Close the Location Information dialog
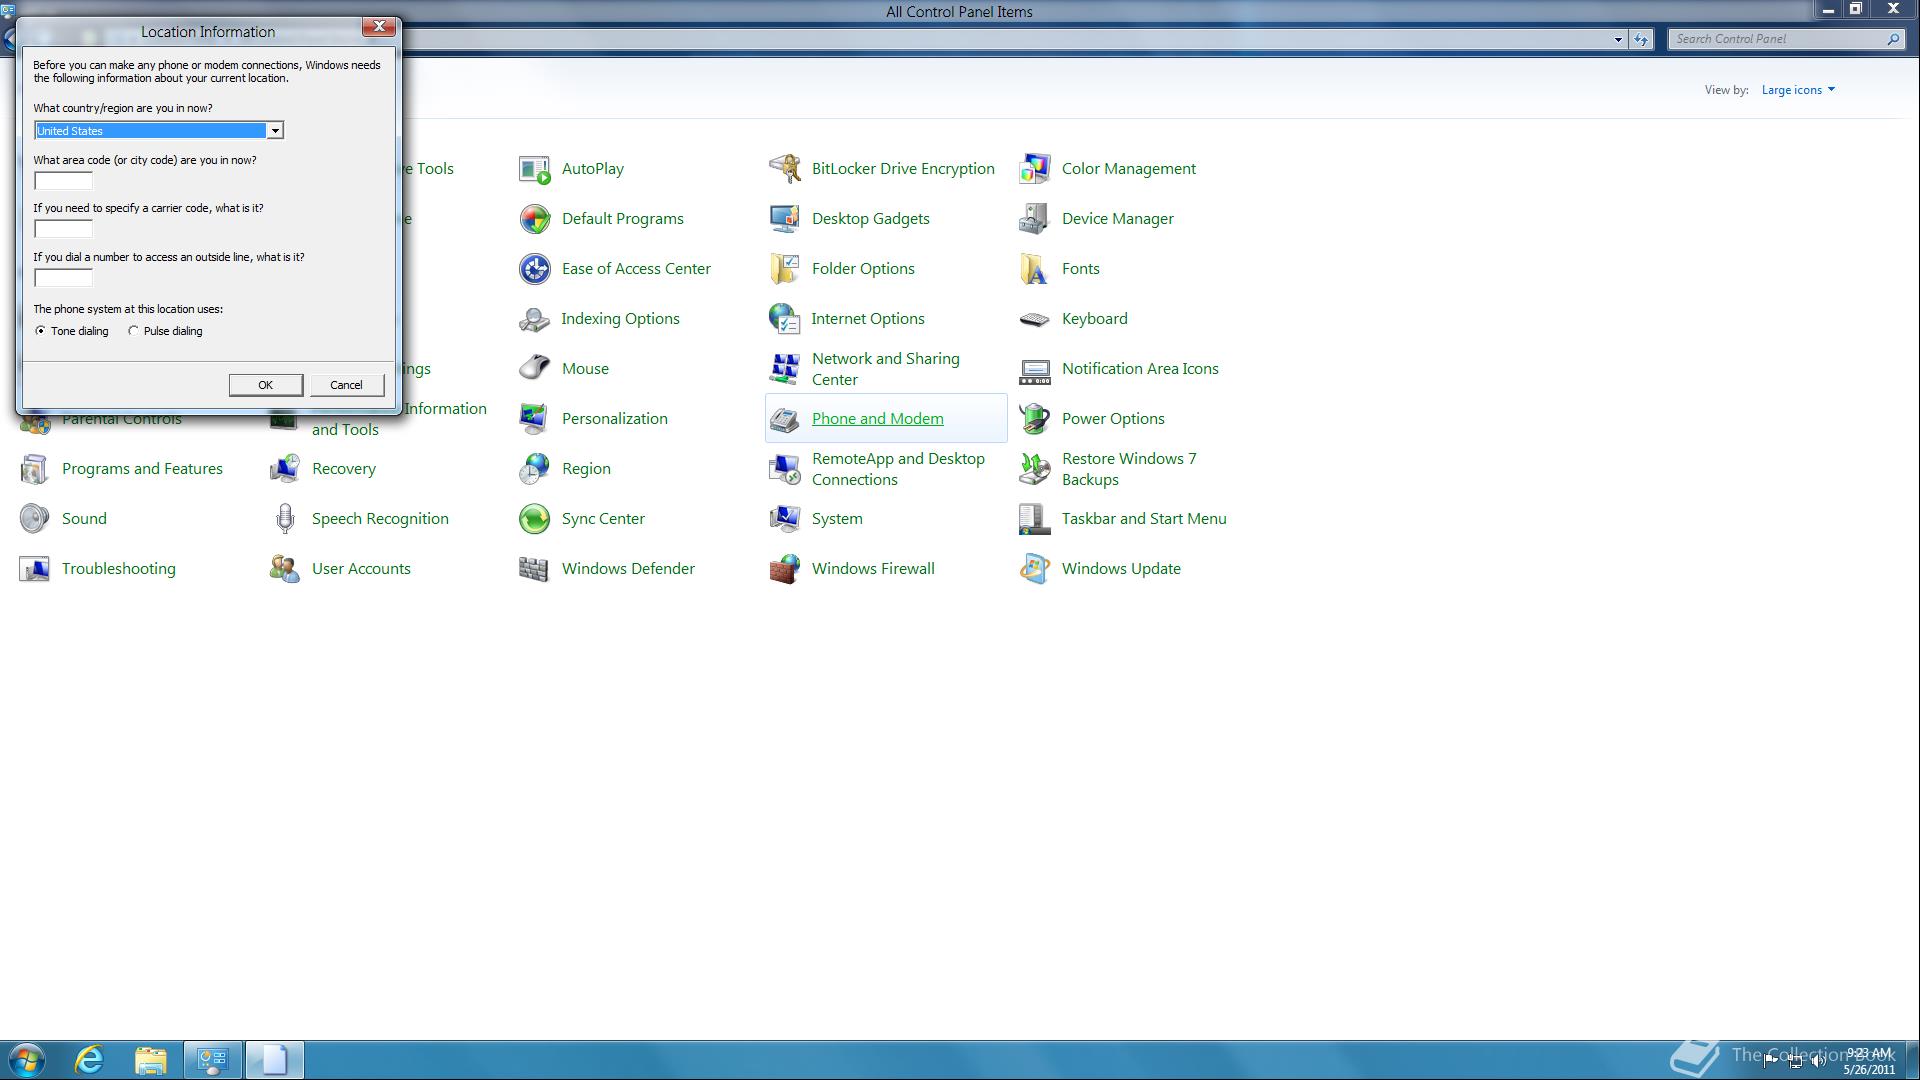This screenshot has width=1920, height=1080. pyautogui.click(x=379, y=27)
